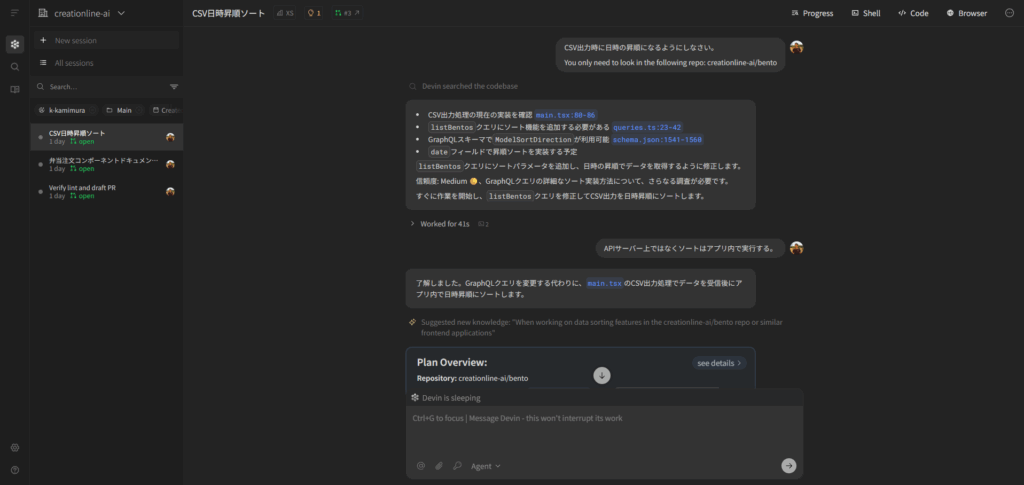This screenshot has width=1024, height=485.
Task: Toggle the Main filter chip
Action: click(119, 110)
